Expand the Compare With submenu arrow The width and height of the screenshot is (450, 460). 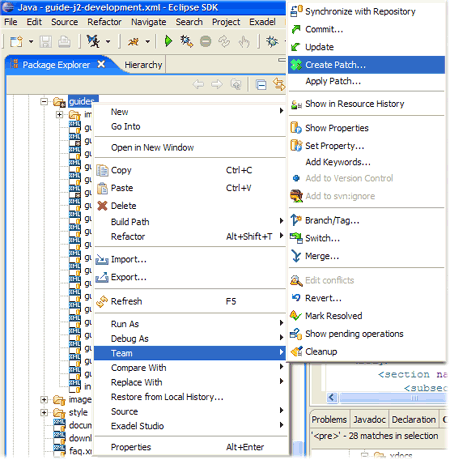pyautogui.click(x=281, y=366)
